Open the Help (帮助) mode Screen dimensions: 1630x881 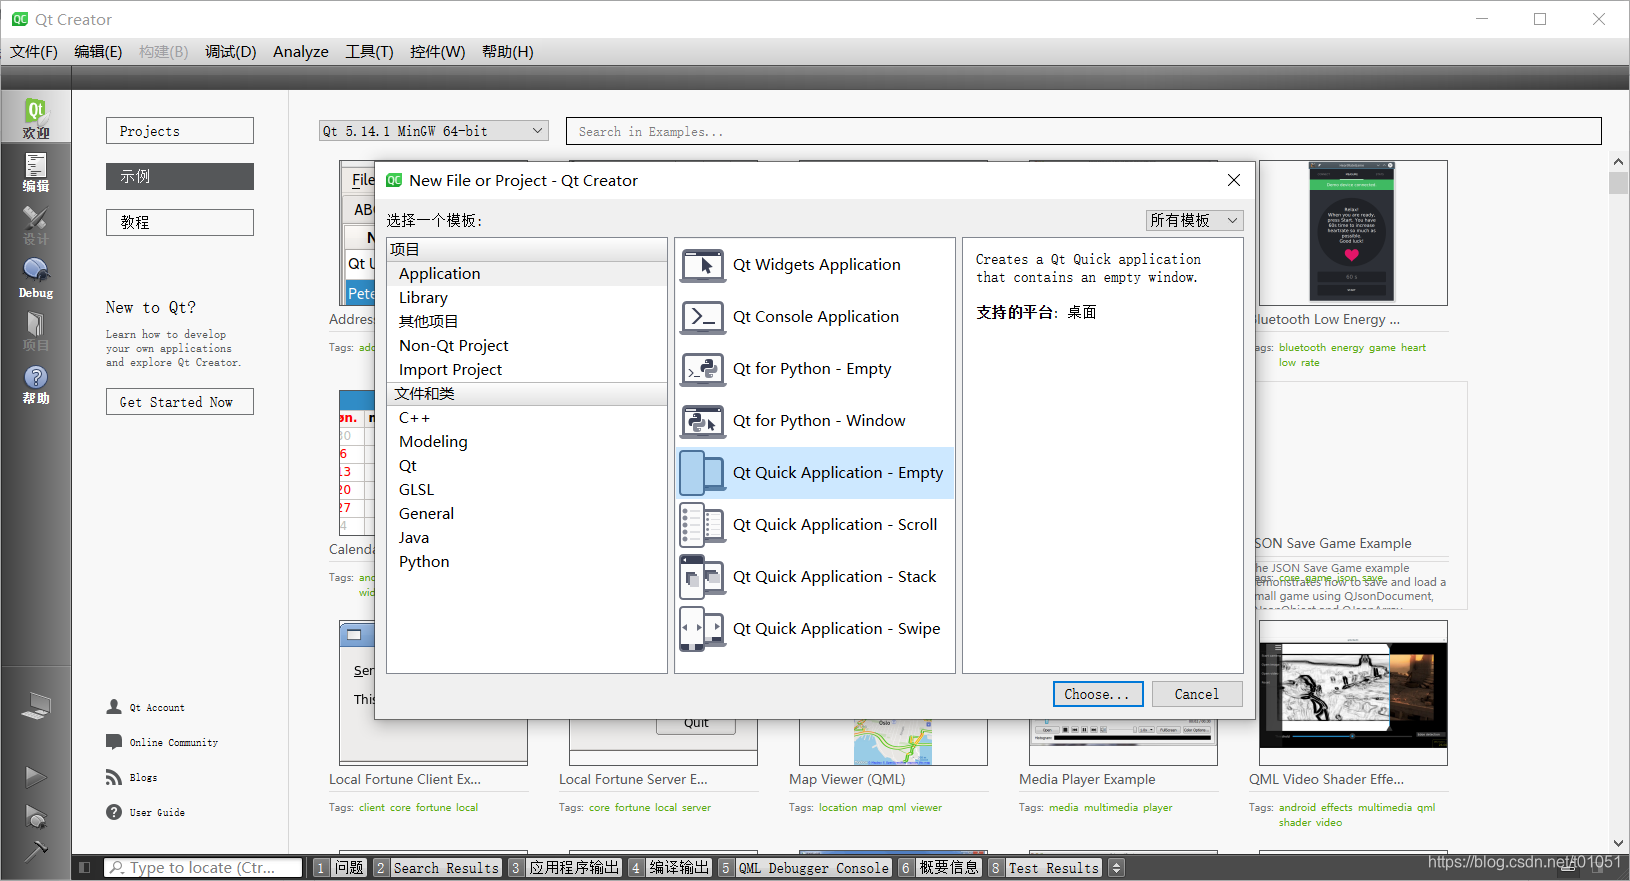(36, 383)
